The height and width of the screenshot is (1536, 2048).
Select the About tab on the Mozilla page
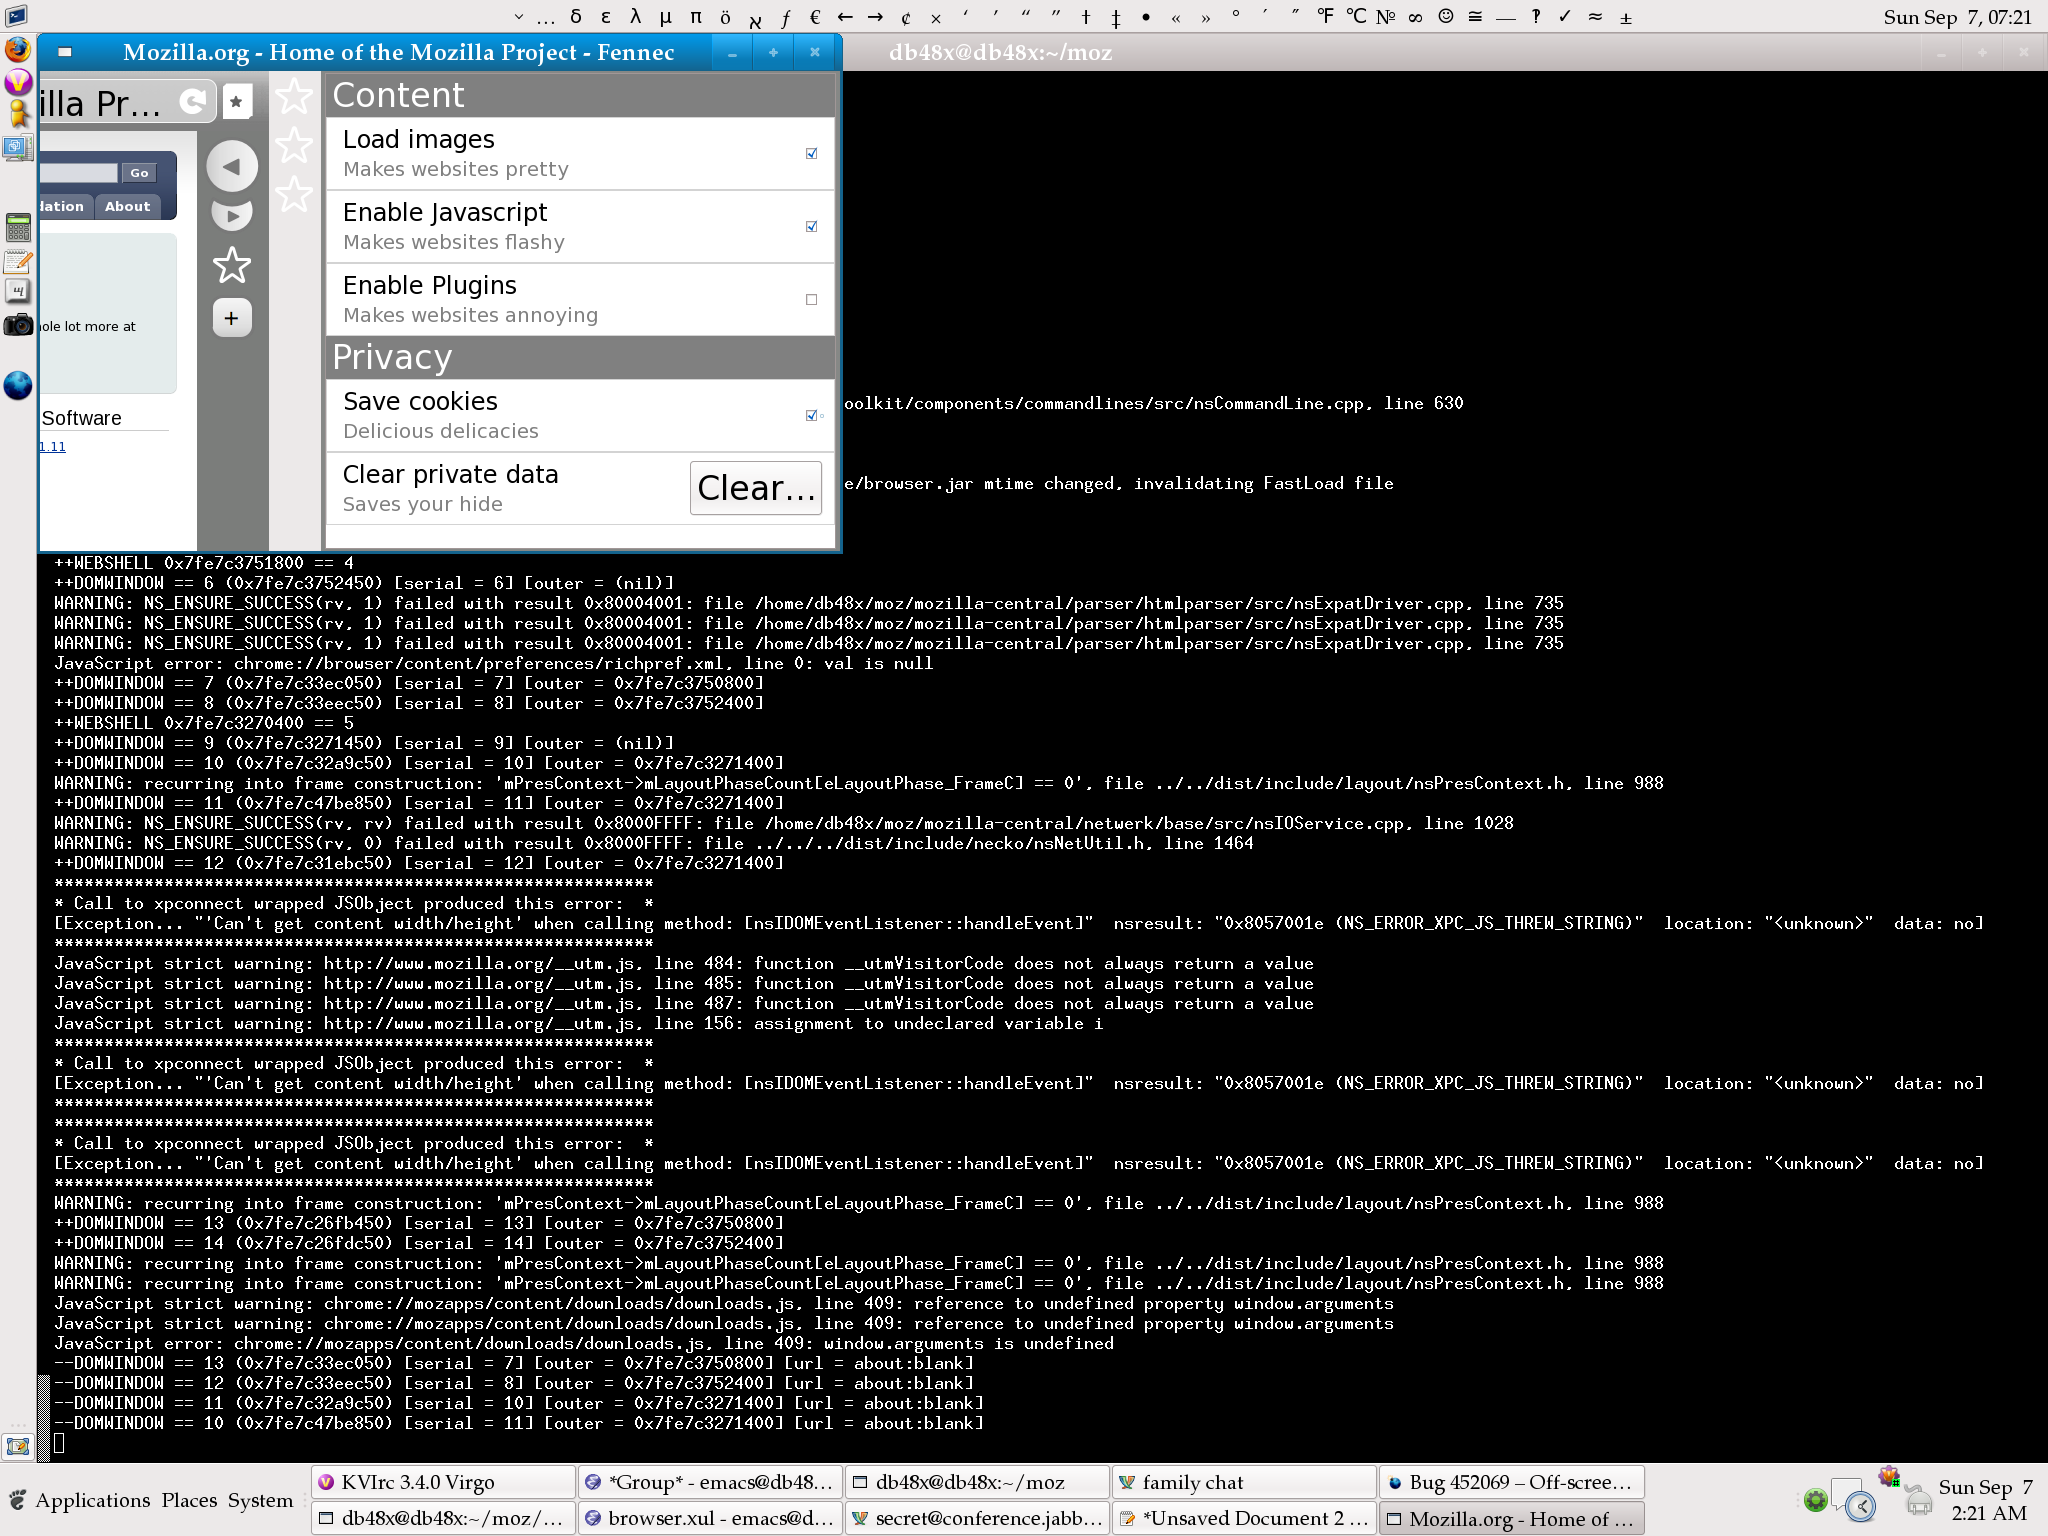[x=127, y=206]
